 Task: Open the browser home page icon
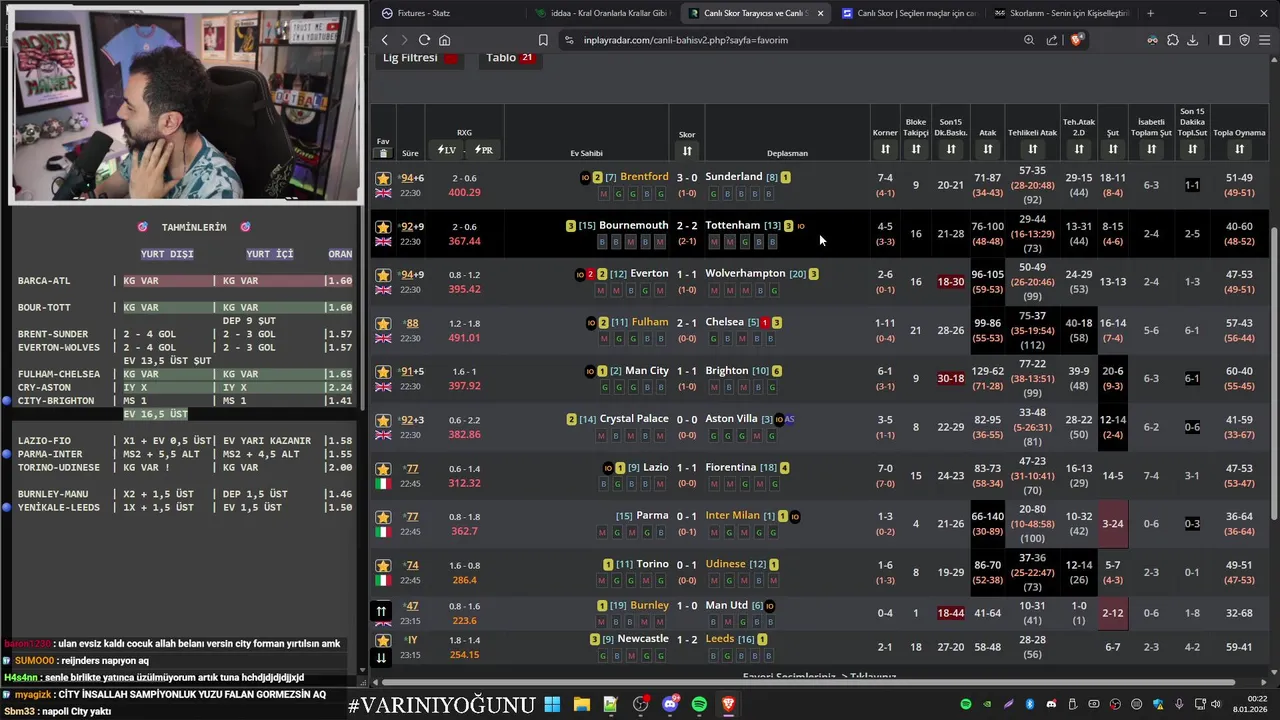pyautogui.click(x=445, y=40)
